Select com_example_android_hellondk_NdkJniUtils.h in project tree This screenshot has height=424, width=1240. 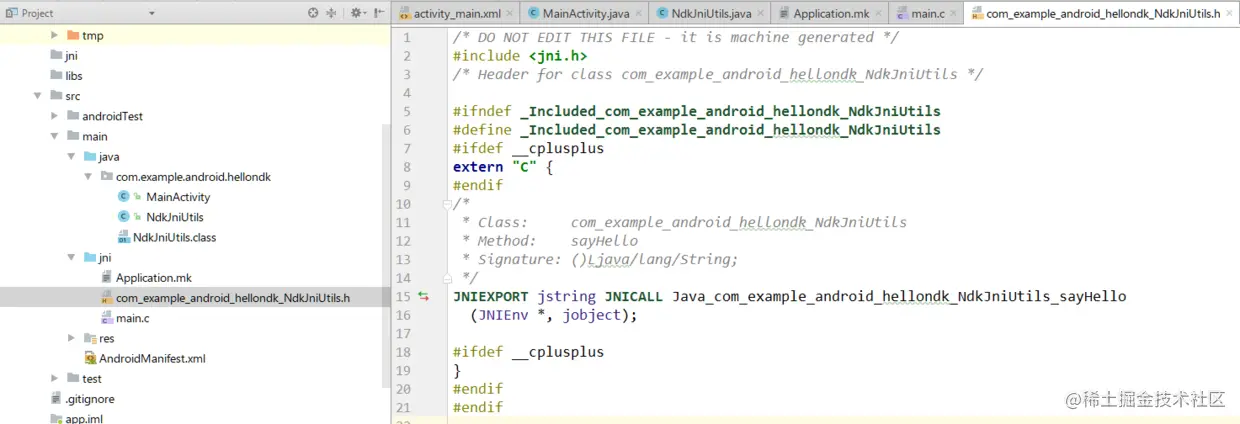click(x=232, y=298)
